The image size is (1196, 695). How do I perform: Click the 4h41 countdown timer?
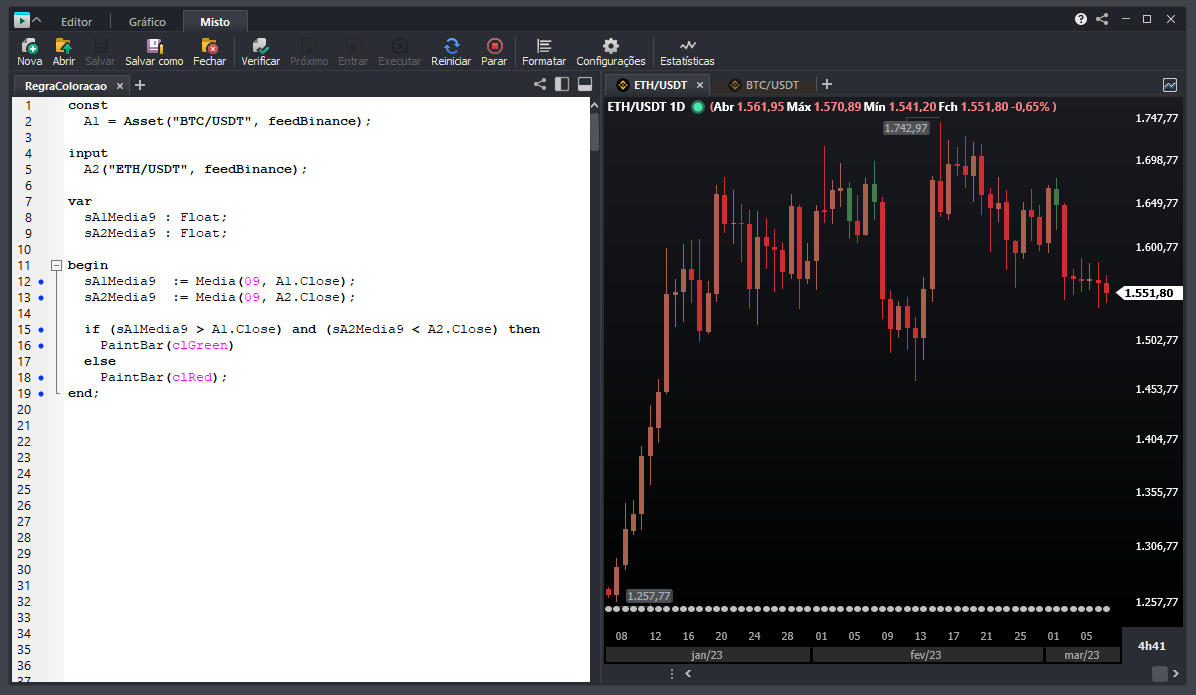point(1152,645)
